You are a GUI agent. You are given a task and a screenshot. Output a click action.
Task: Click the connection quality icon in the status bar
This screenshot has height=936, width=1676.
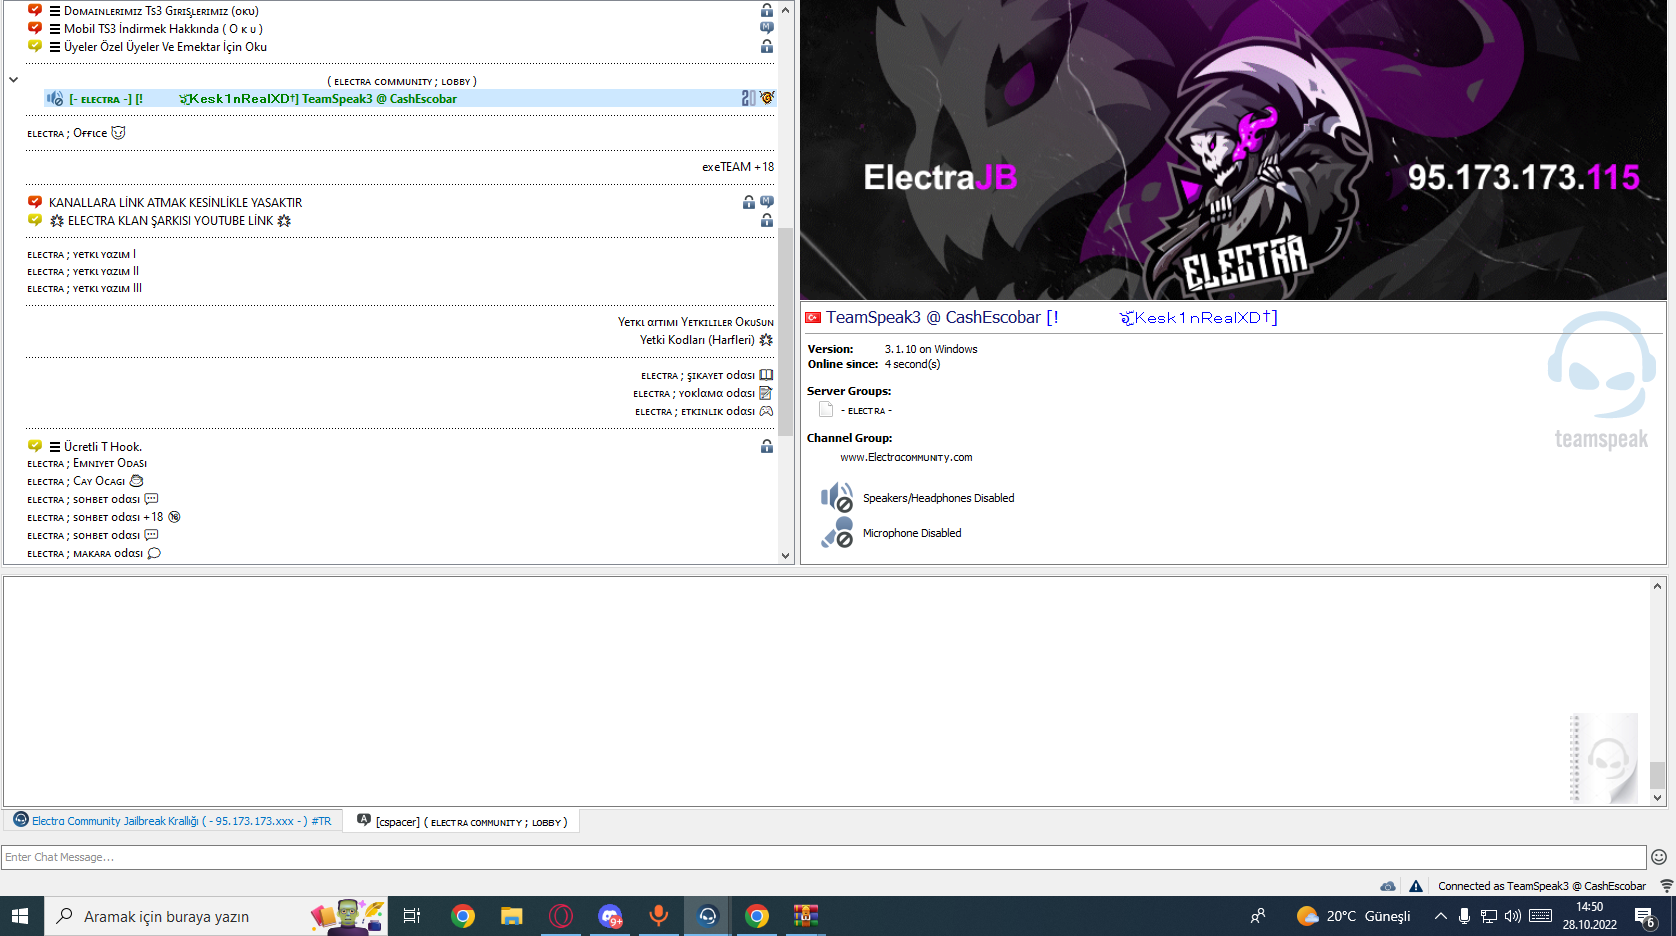coord(1666,886)
